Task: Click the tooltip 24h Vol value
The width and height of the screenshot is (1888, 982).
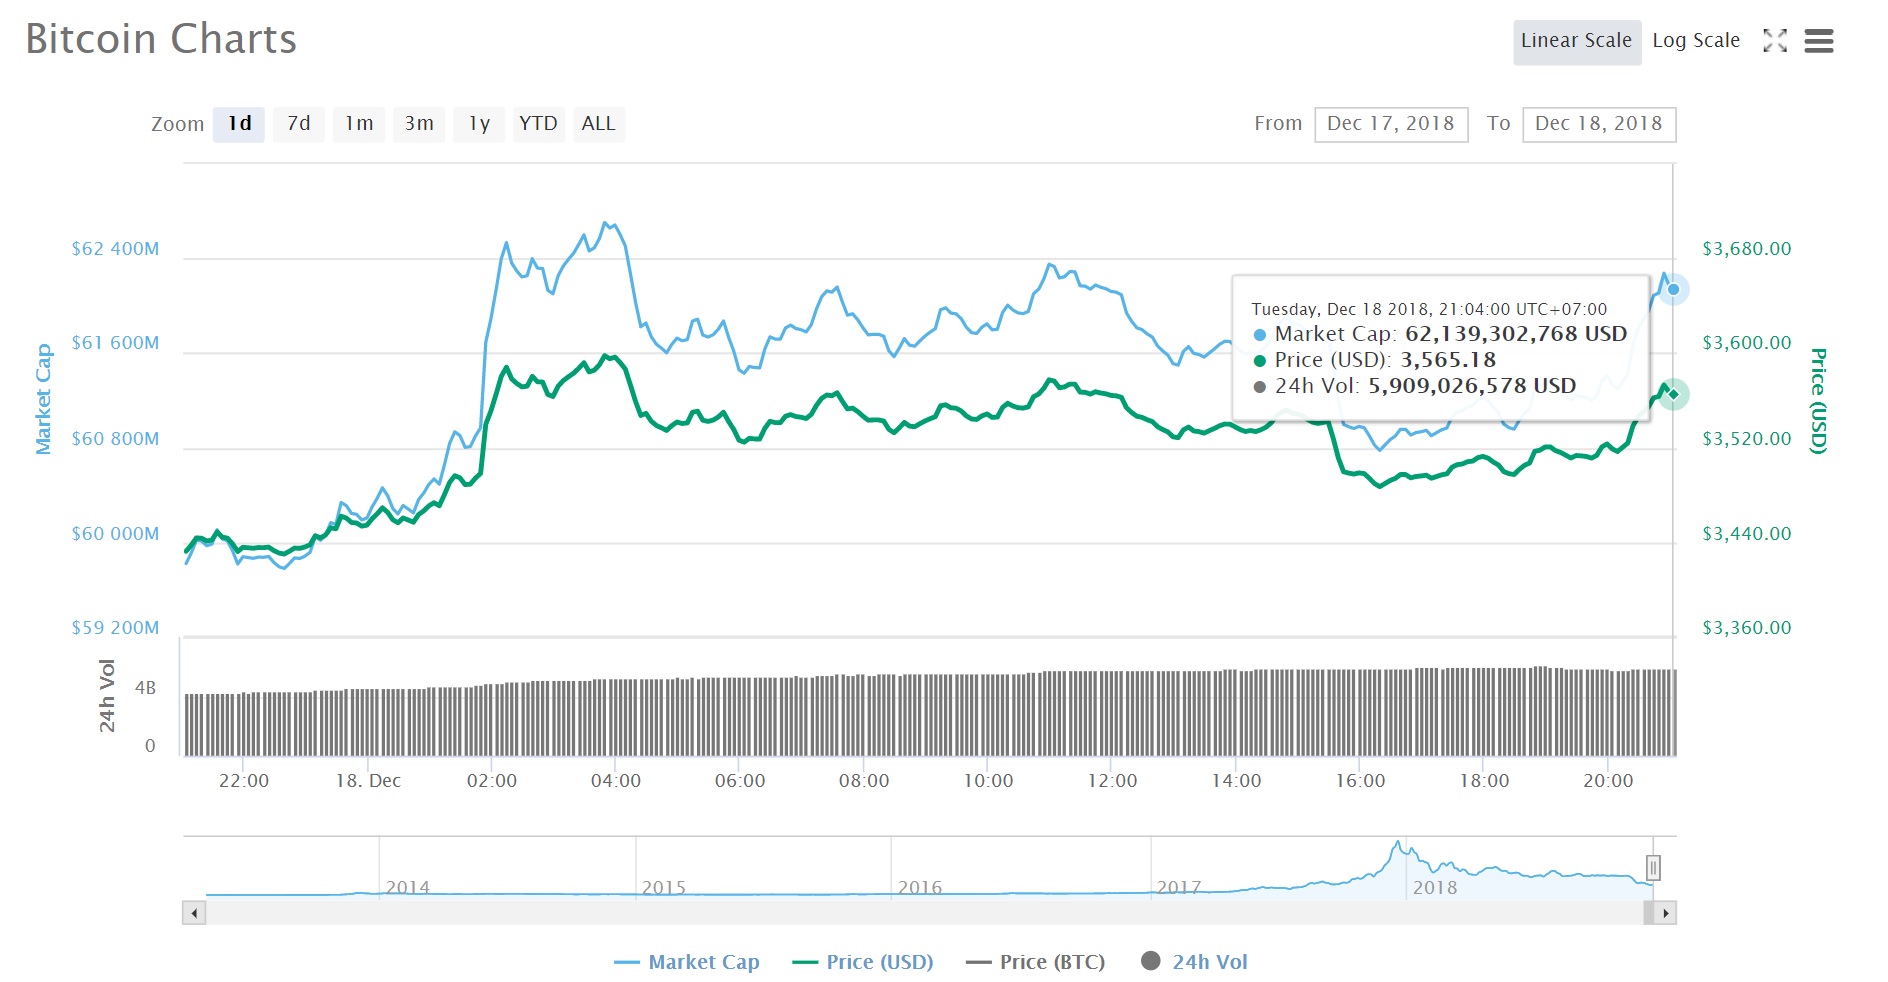Action: pos(1472,386)
